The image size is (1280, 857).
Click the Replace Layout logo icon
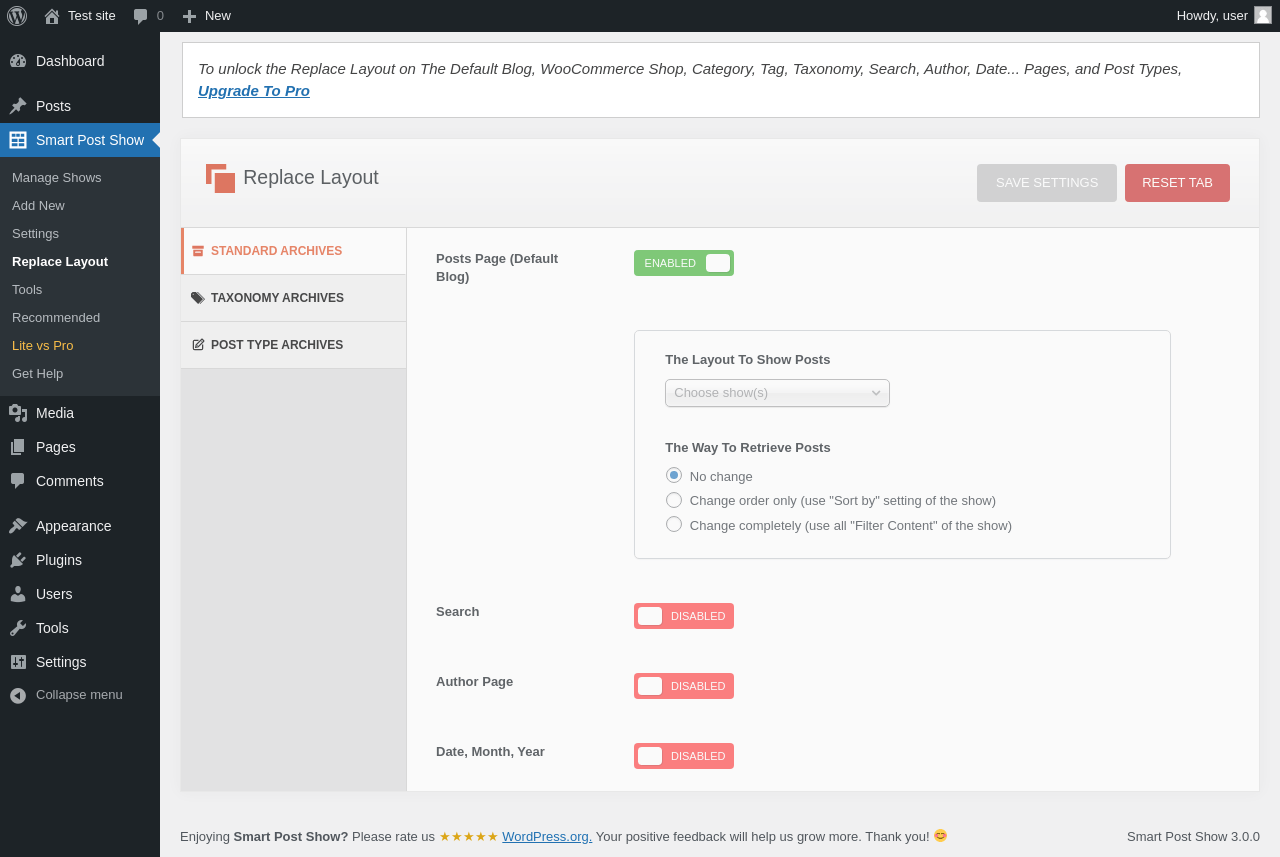point(221,178)
